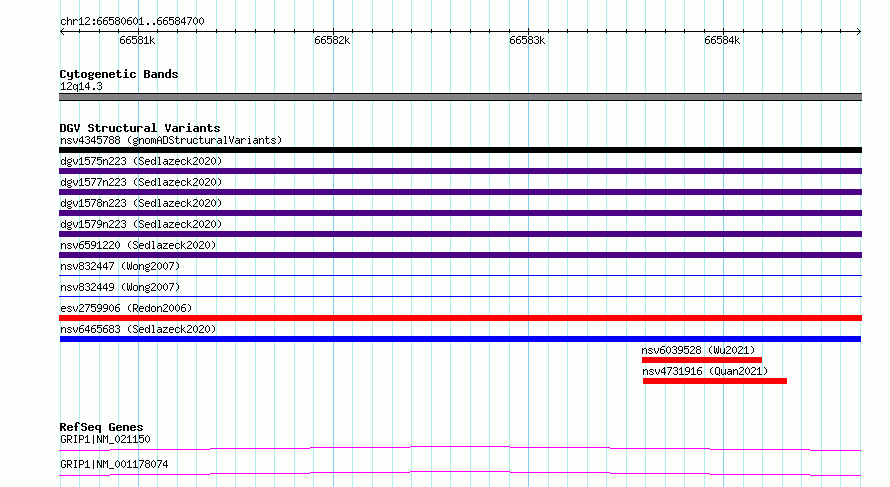Click the GRIP1|NM_001178074 transcript label
The width and height of the screenshot is (890, 487).
click(x=114, y=464)
